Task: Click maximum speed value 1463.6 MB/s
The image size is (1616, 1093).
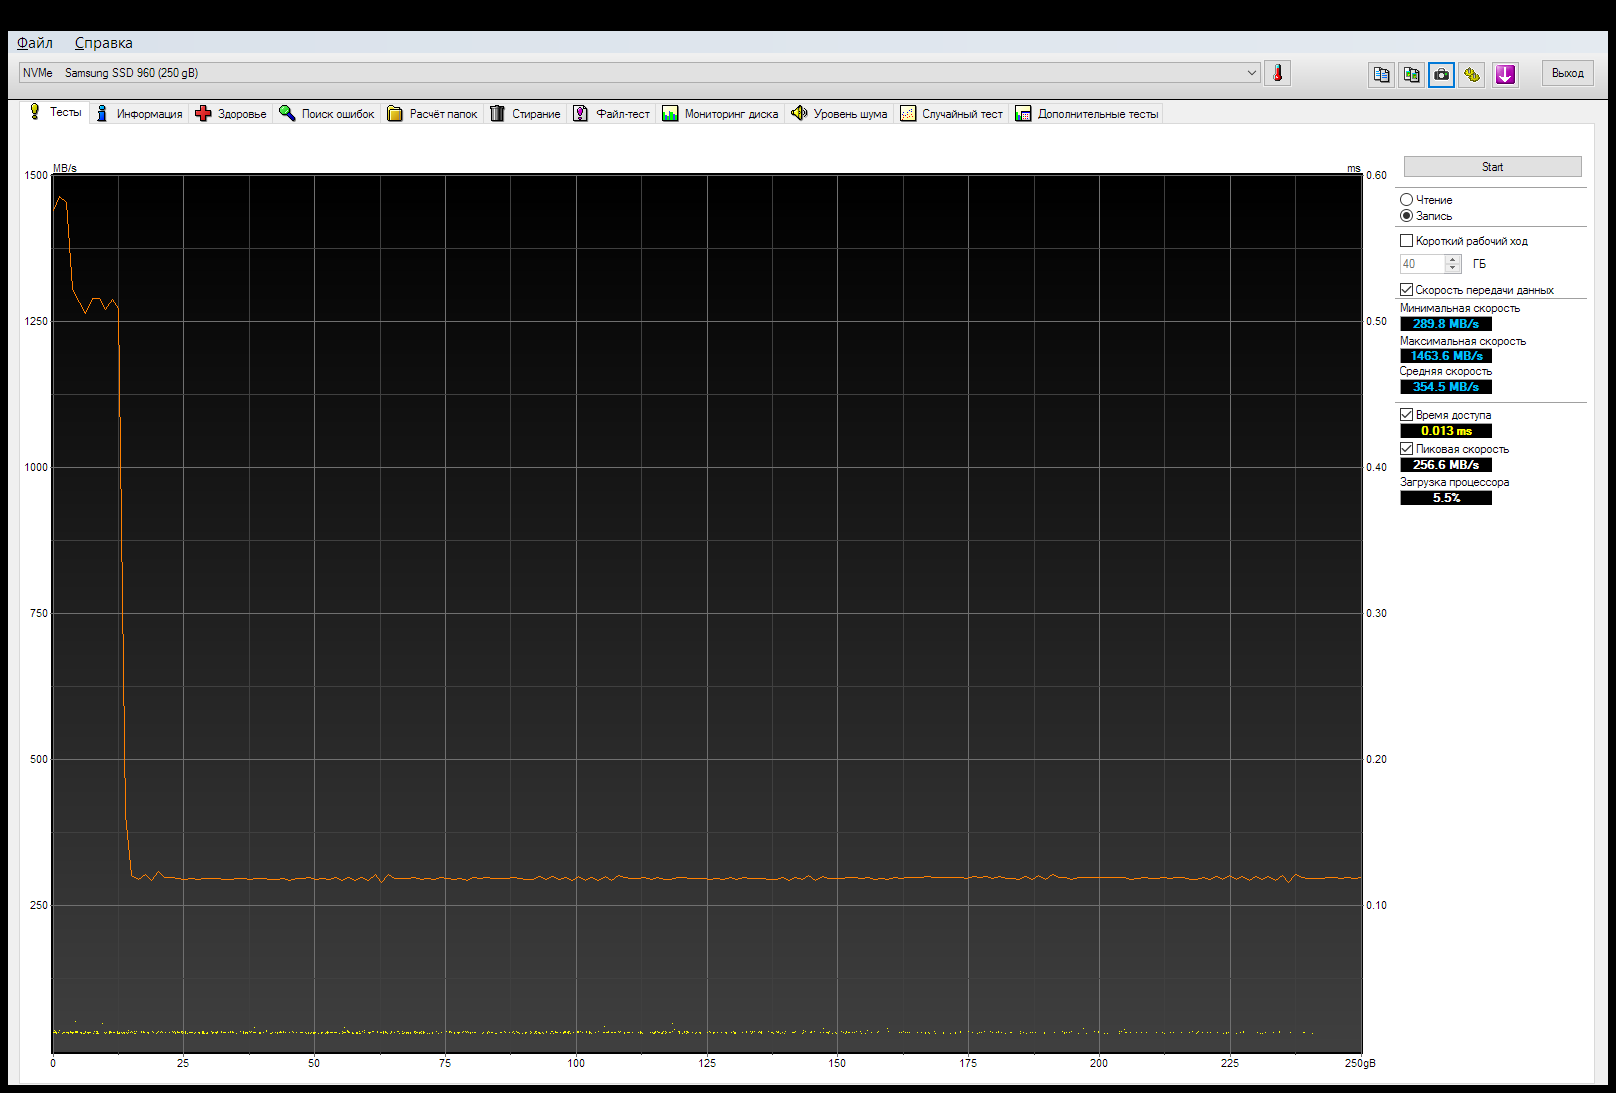Action: pyautogui.click(x=1446, y=356)
